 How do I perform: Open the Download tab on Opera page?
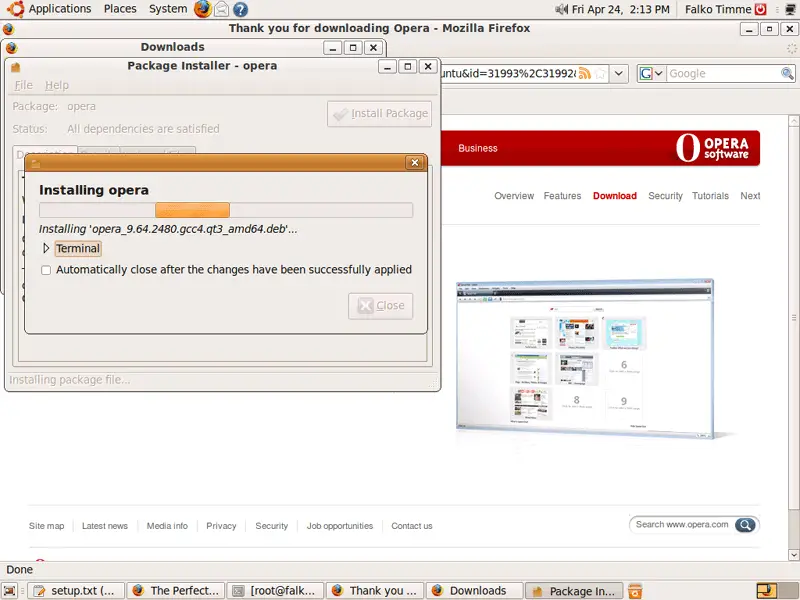[614, 196]
